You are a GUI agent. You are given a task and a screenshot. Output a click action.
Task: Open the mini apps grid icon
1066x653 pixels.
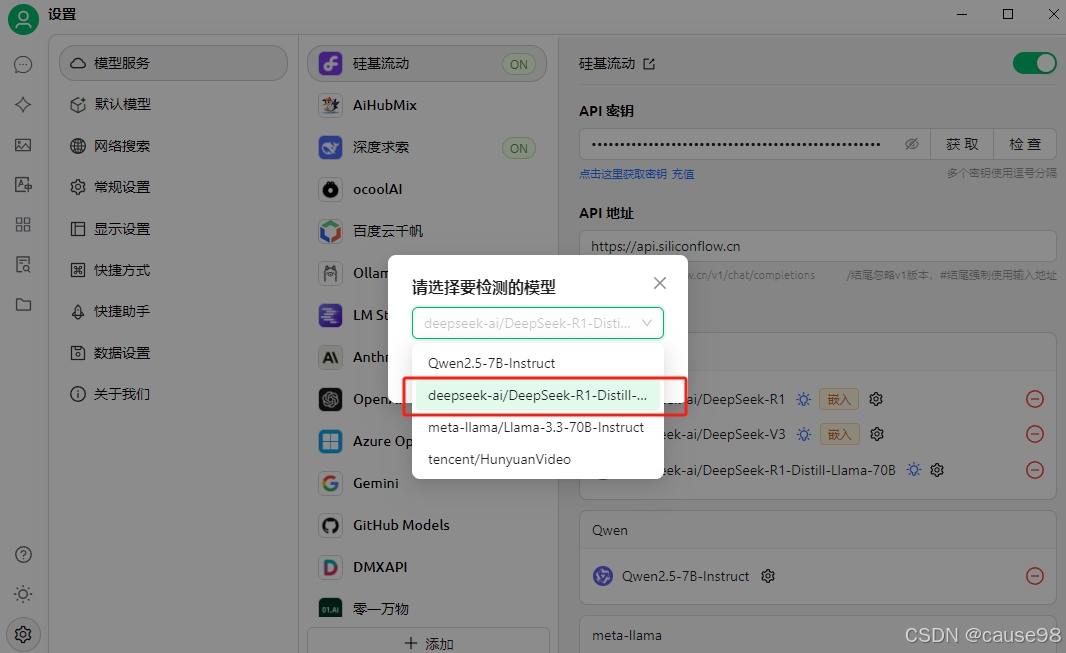(23, 225)
